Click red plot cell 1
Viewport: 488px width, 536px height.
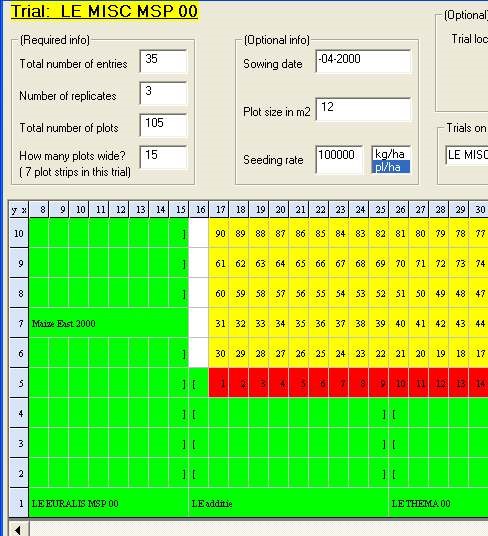coord(219,383)
